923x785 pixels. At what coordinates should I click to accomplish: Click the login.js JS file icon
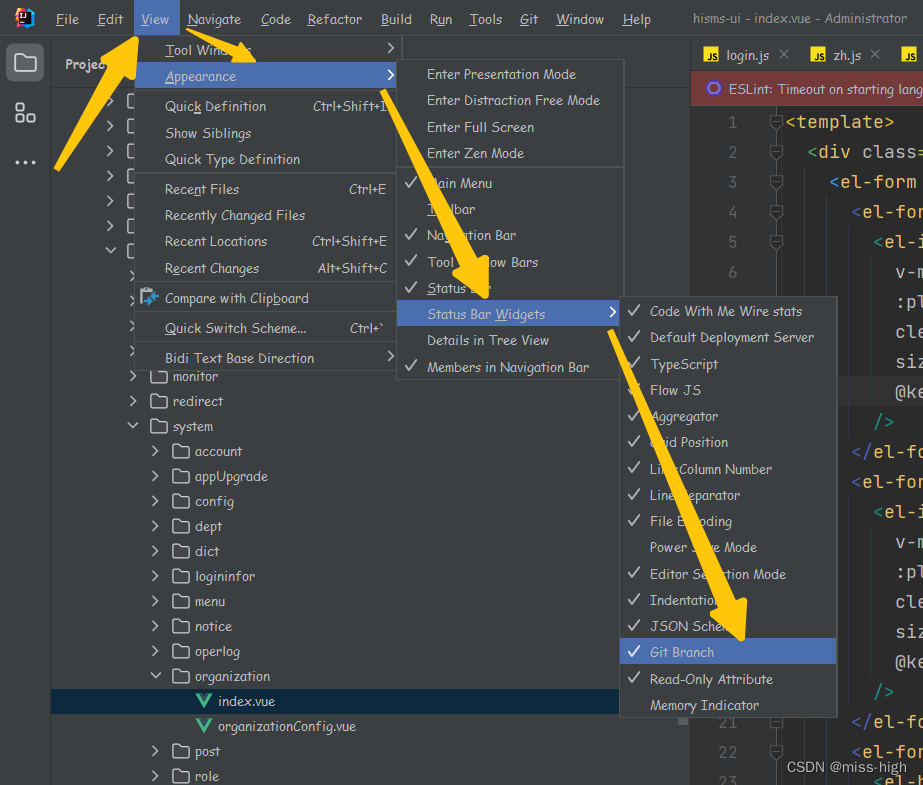(711, 55)
